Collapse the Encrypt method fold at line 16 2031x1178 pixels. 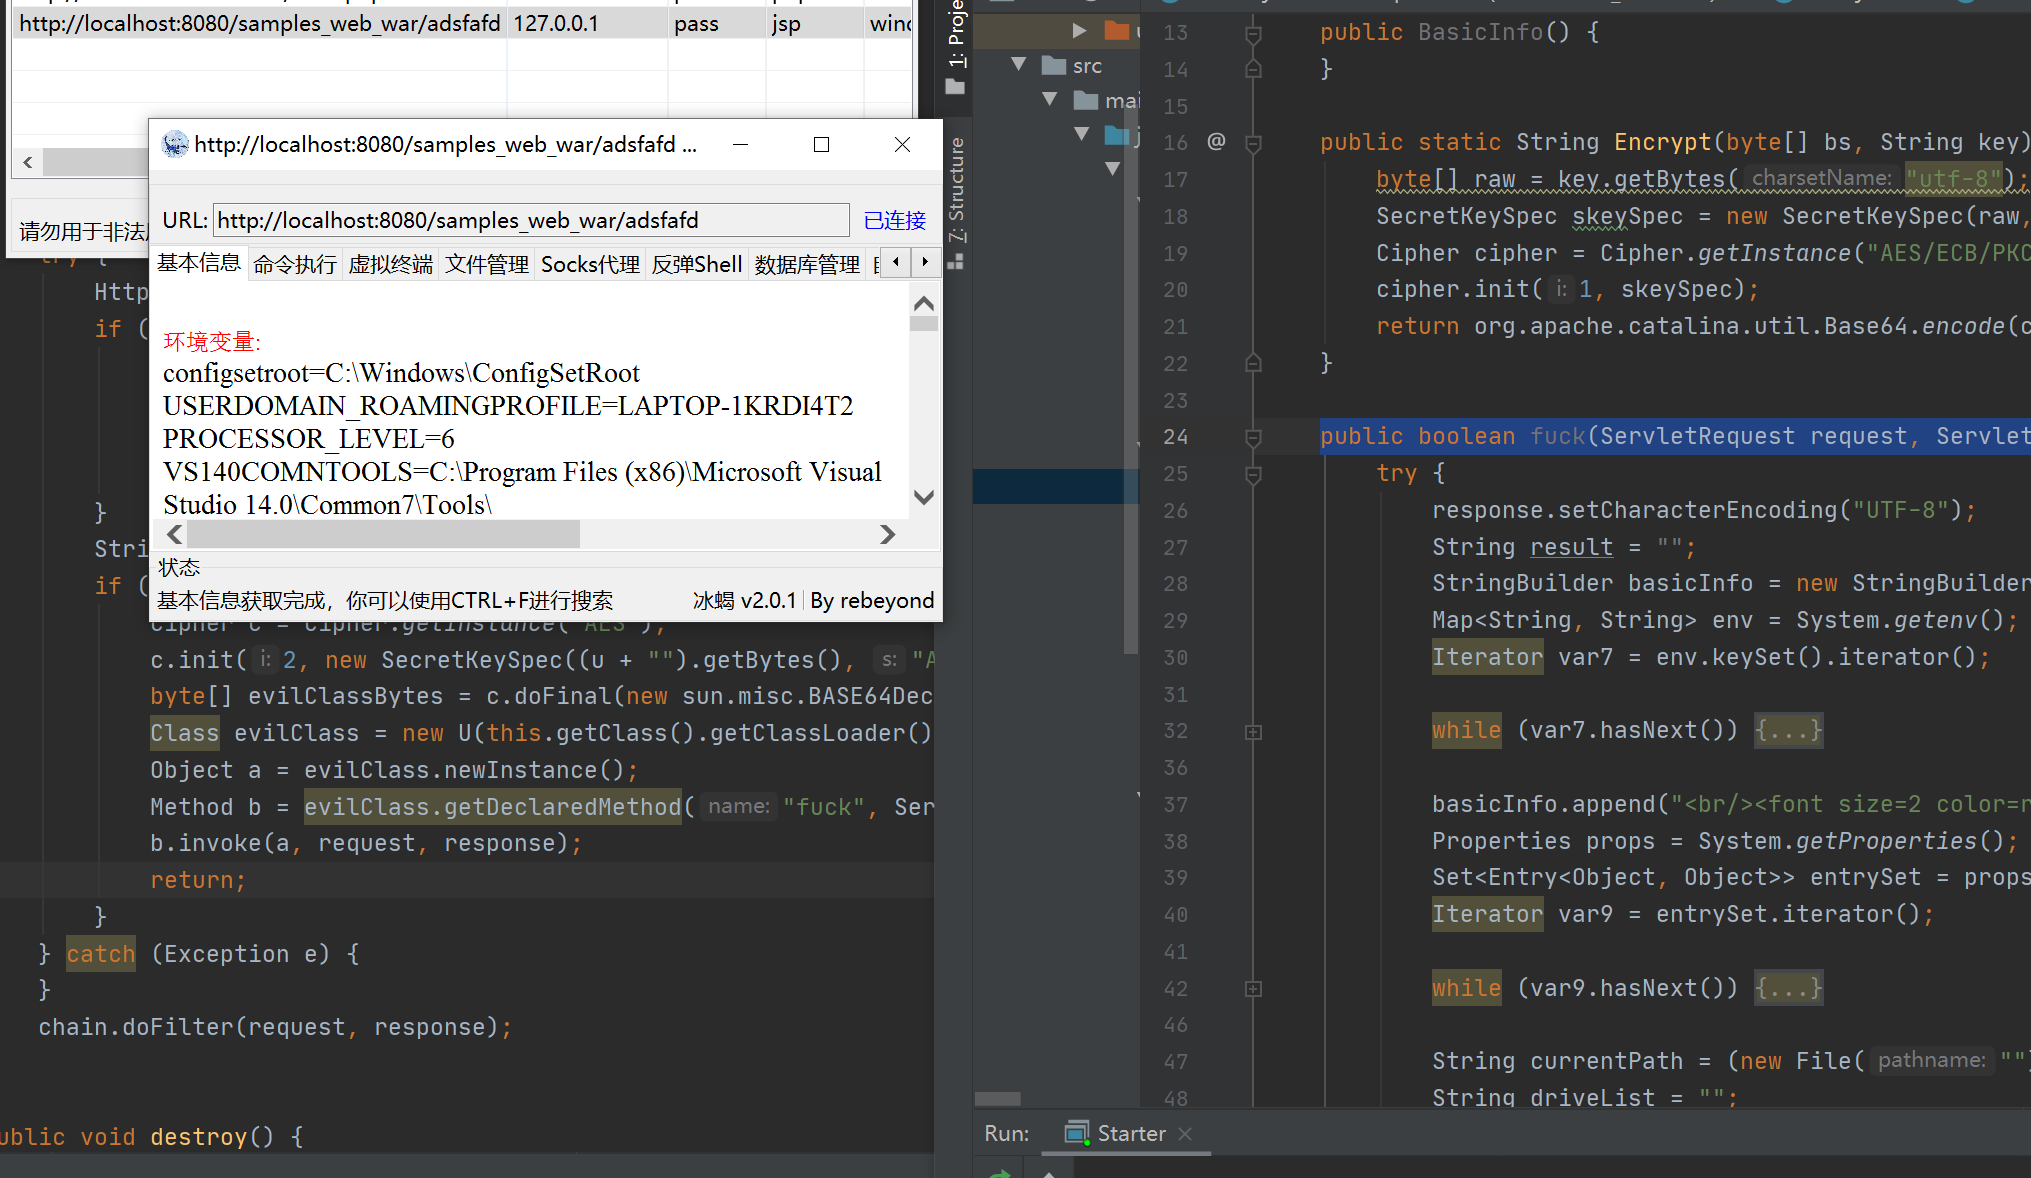[x=1253, y=144]
